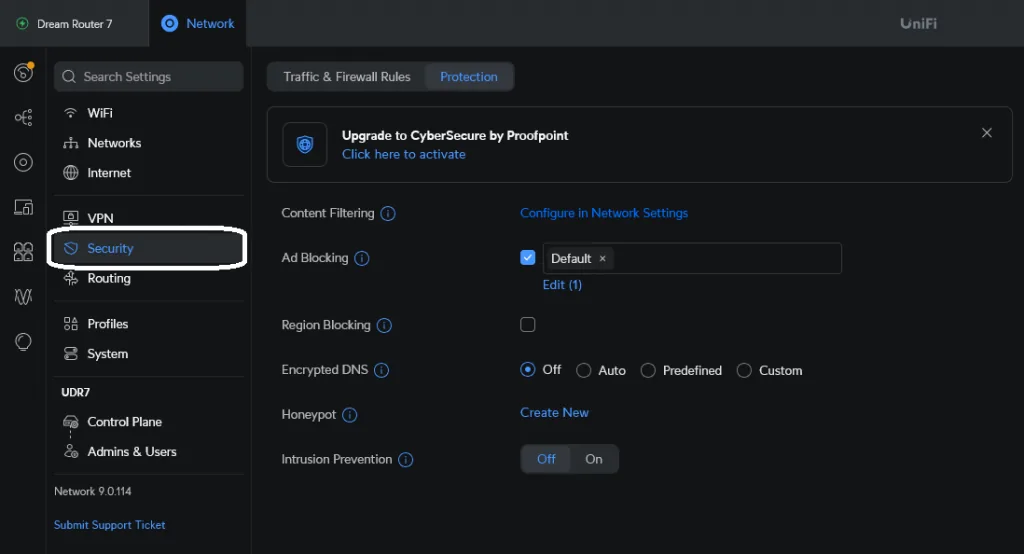
Task: Open System settings
Action: coord(148,354)
